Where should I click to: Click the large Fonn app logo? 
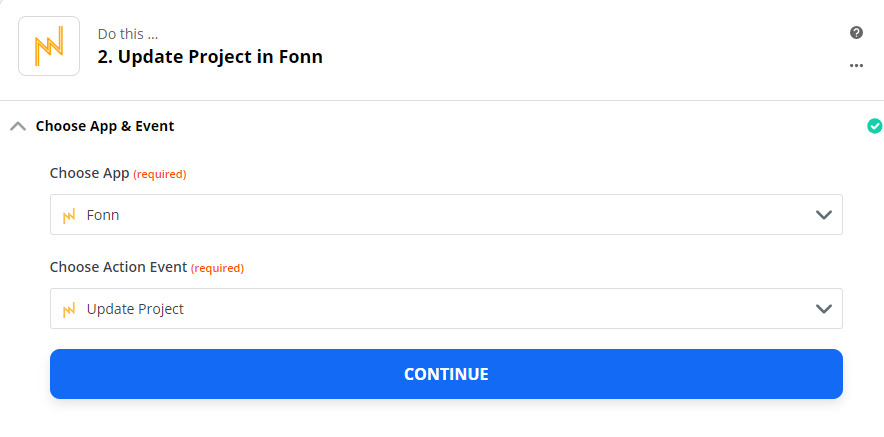[x=49, y=46]
